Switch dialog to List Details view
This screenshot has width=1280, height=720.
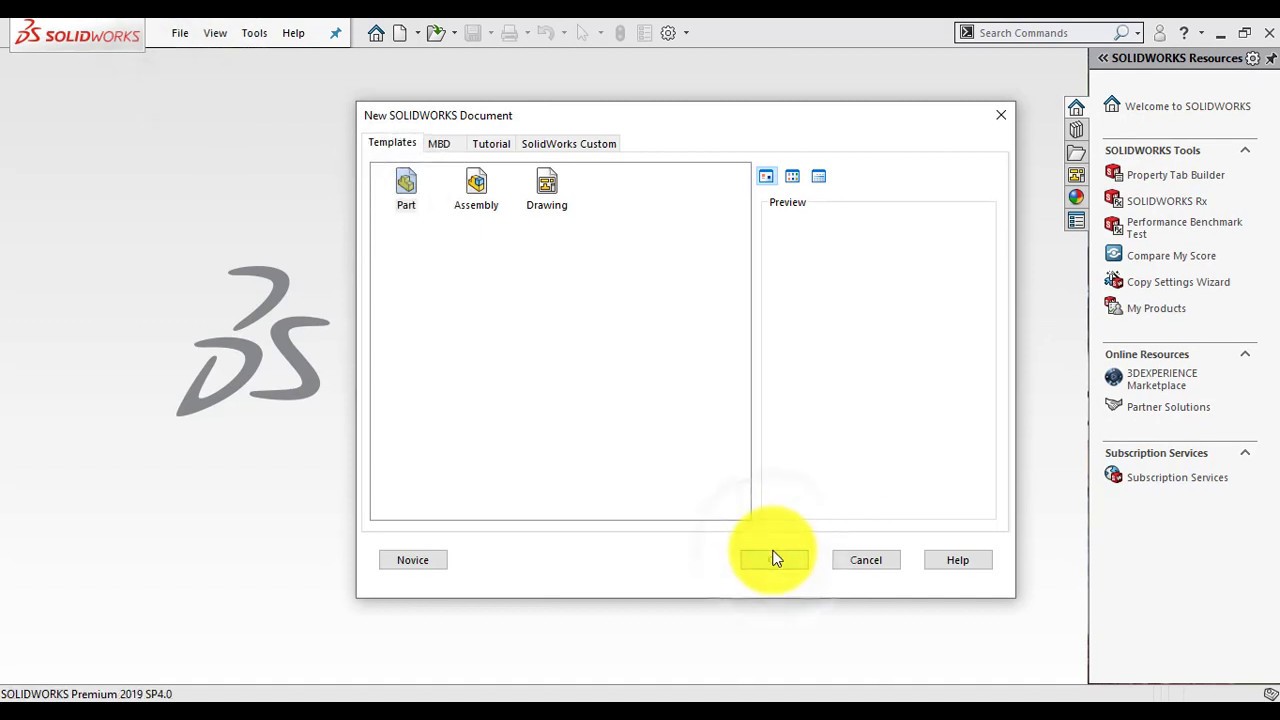[819, 176]
